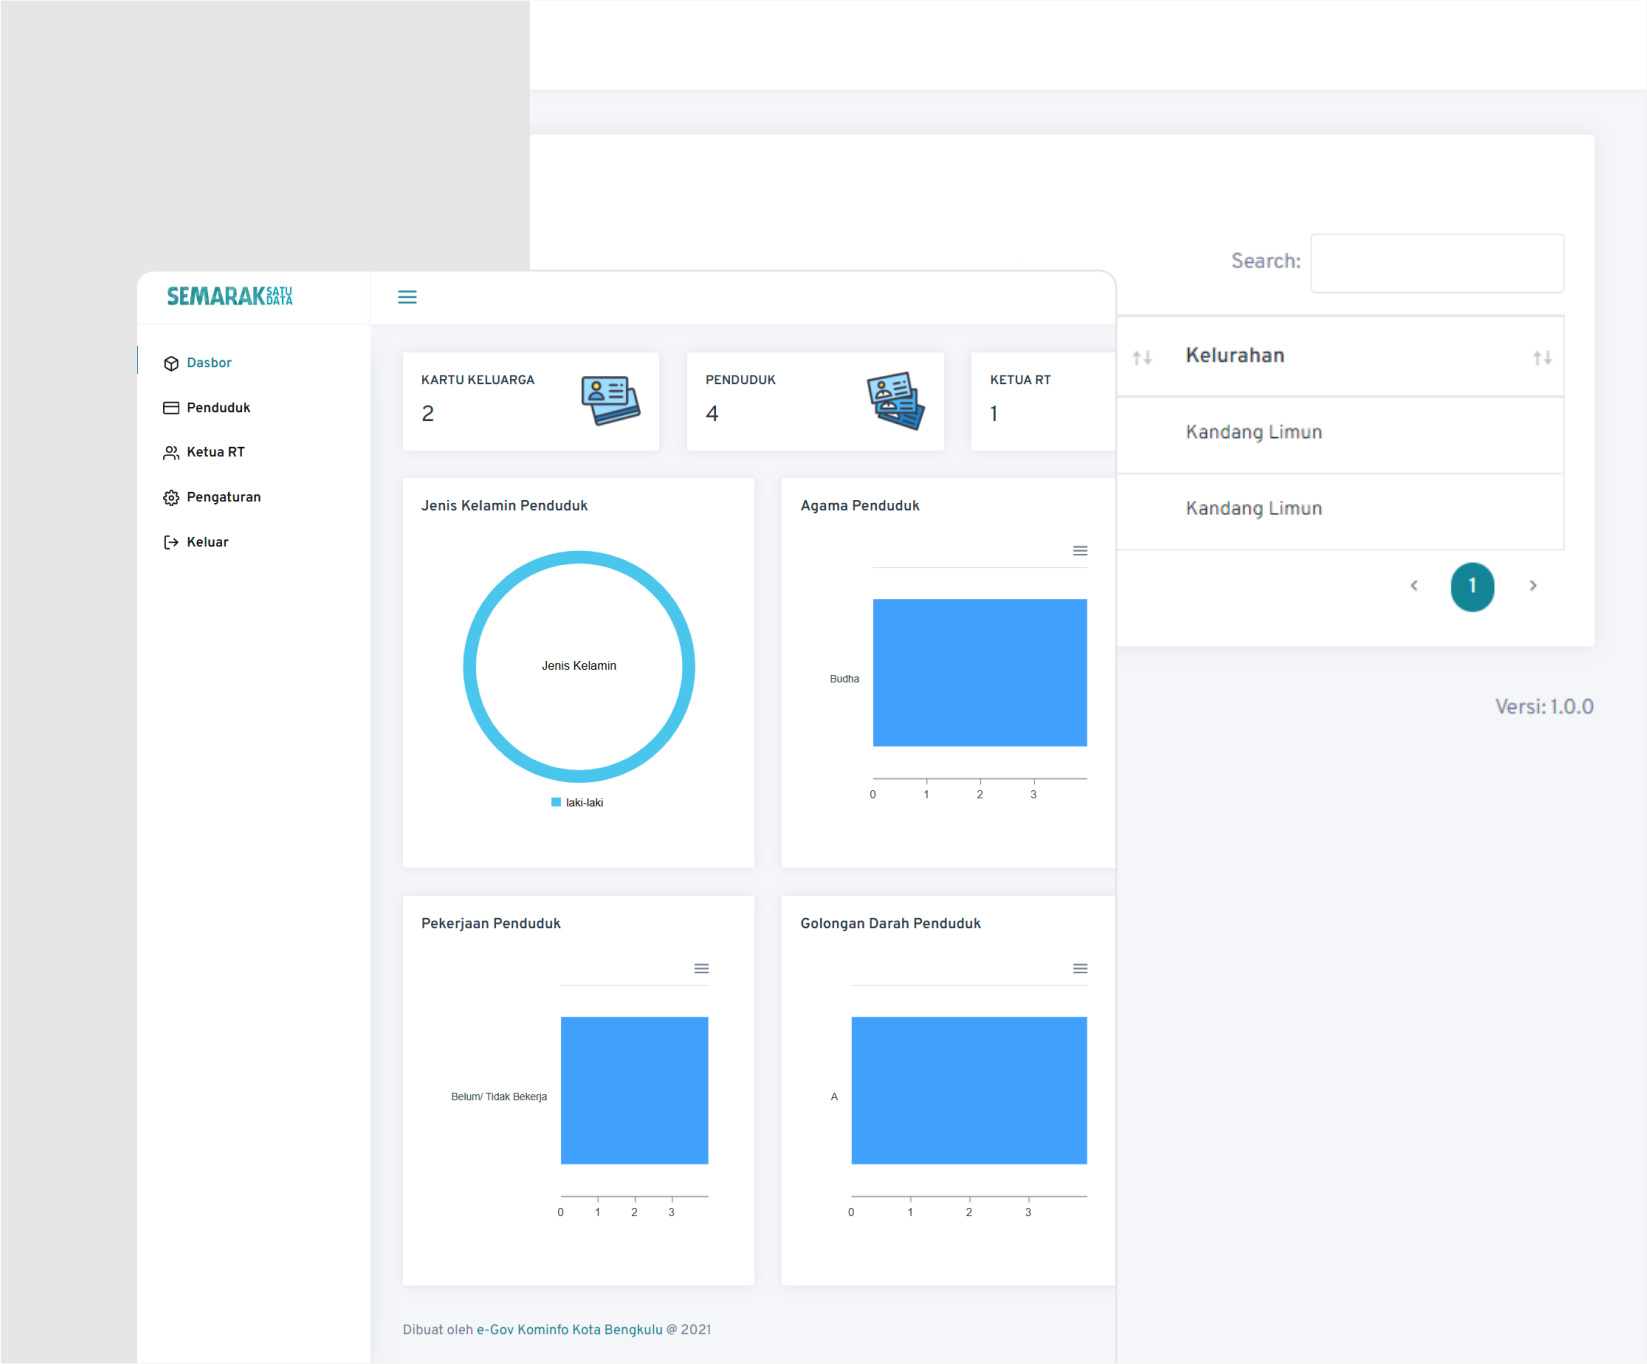
Task: Click the Pengaturan gear icon
Action: tap(171, 497)
